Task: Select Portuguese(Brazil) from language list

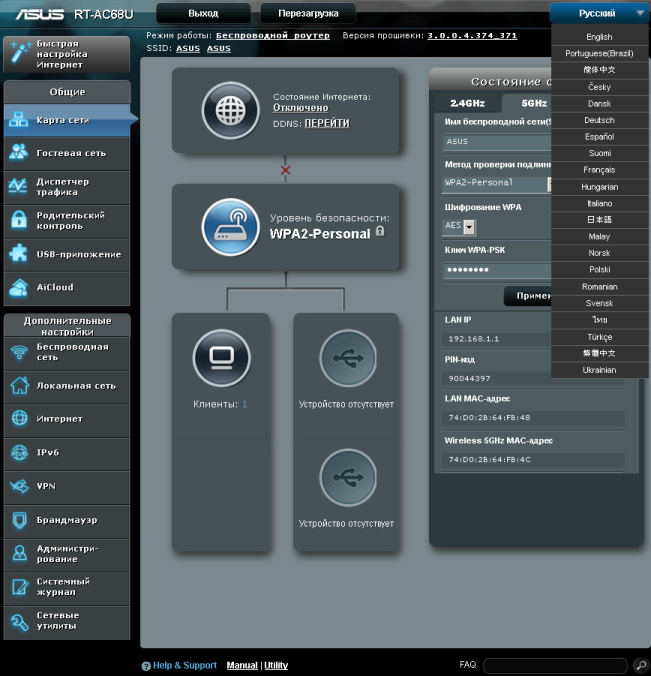Action: [x=599, y=53]
